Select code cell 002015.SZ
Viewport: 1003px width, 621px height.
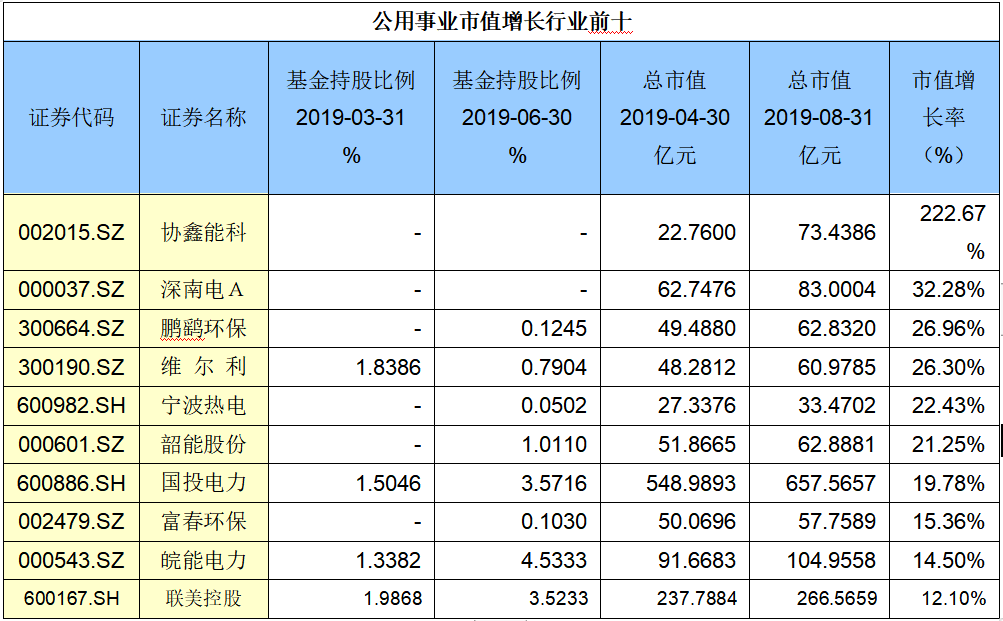pos(72,232)
